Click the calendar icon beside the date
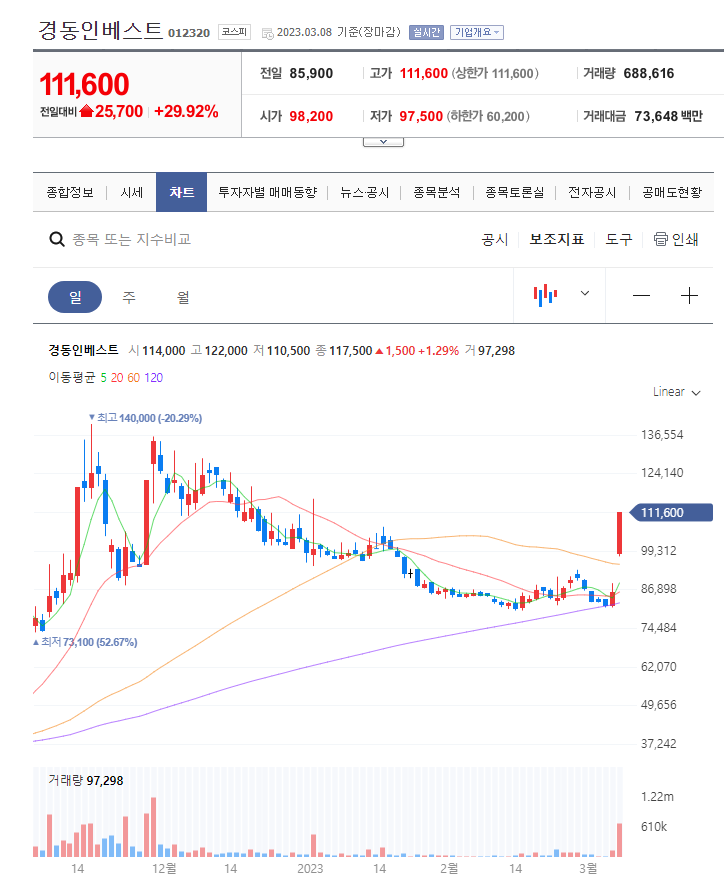Viewport: 724px width, 889px height. [267, 33]
